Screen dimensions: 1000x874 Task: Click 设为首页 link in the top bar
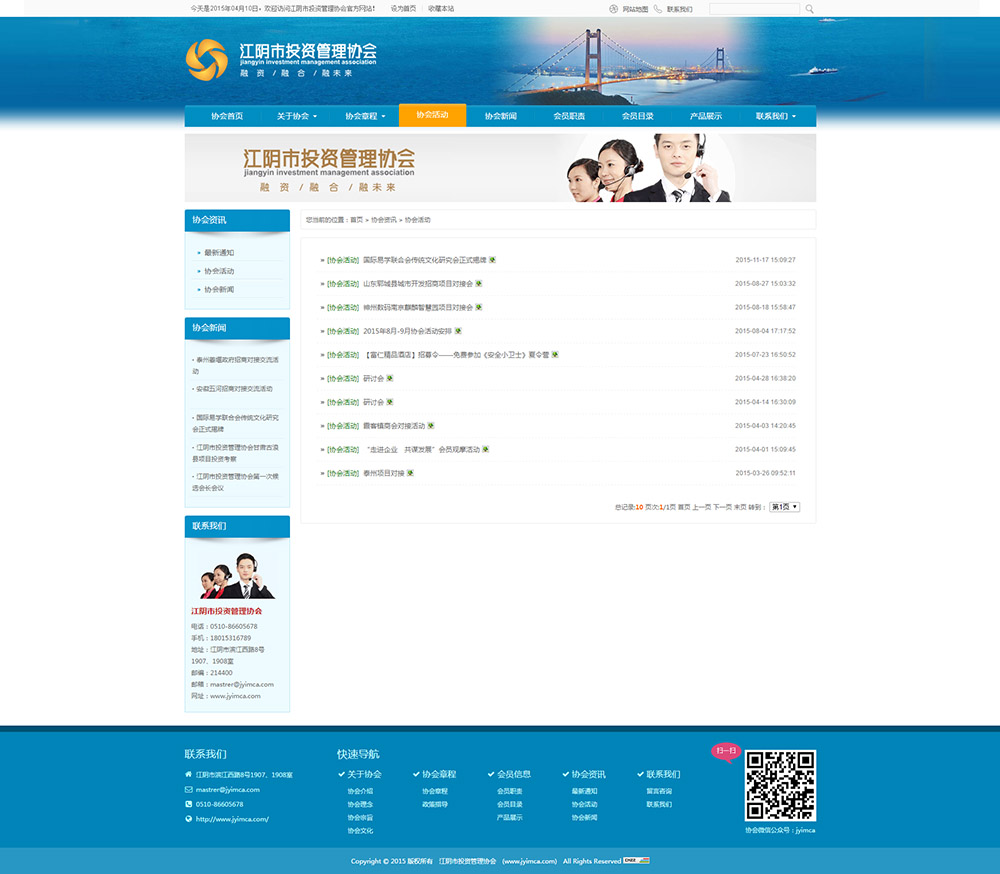coord(403,9)
